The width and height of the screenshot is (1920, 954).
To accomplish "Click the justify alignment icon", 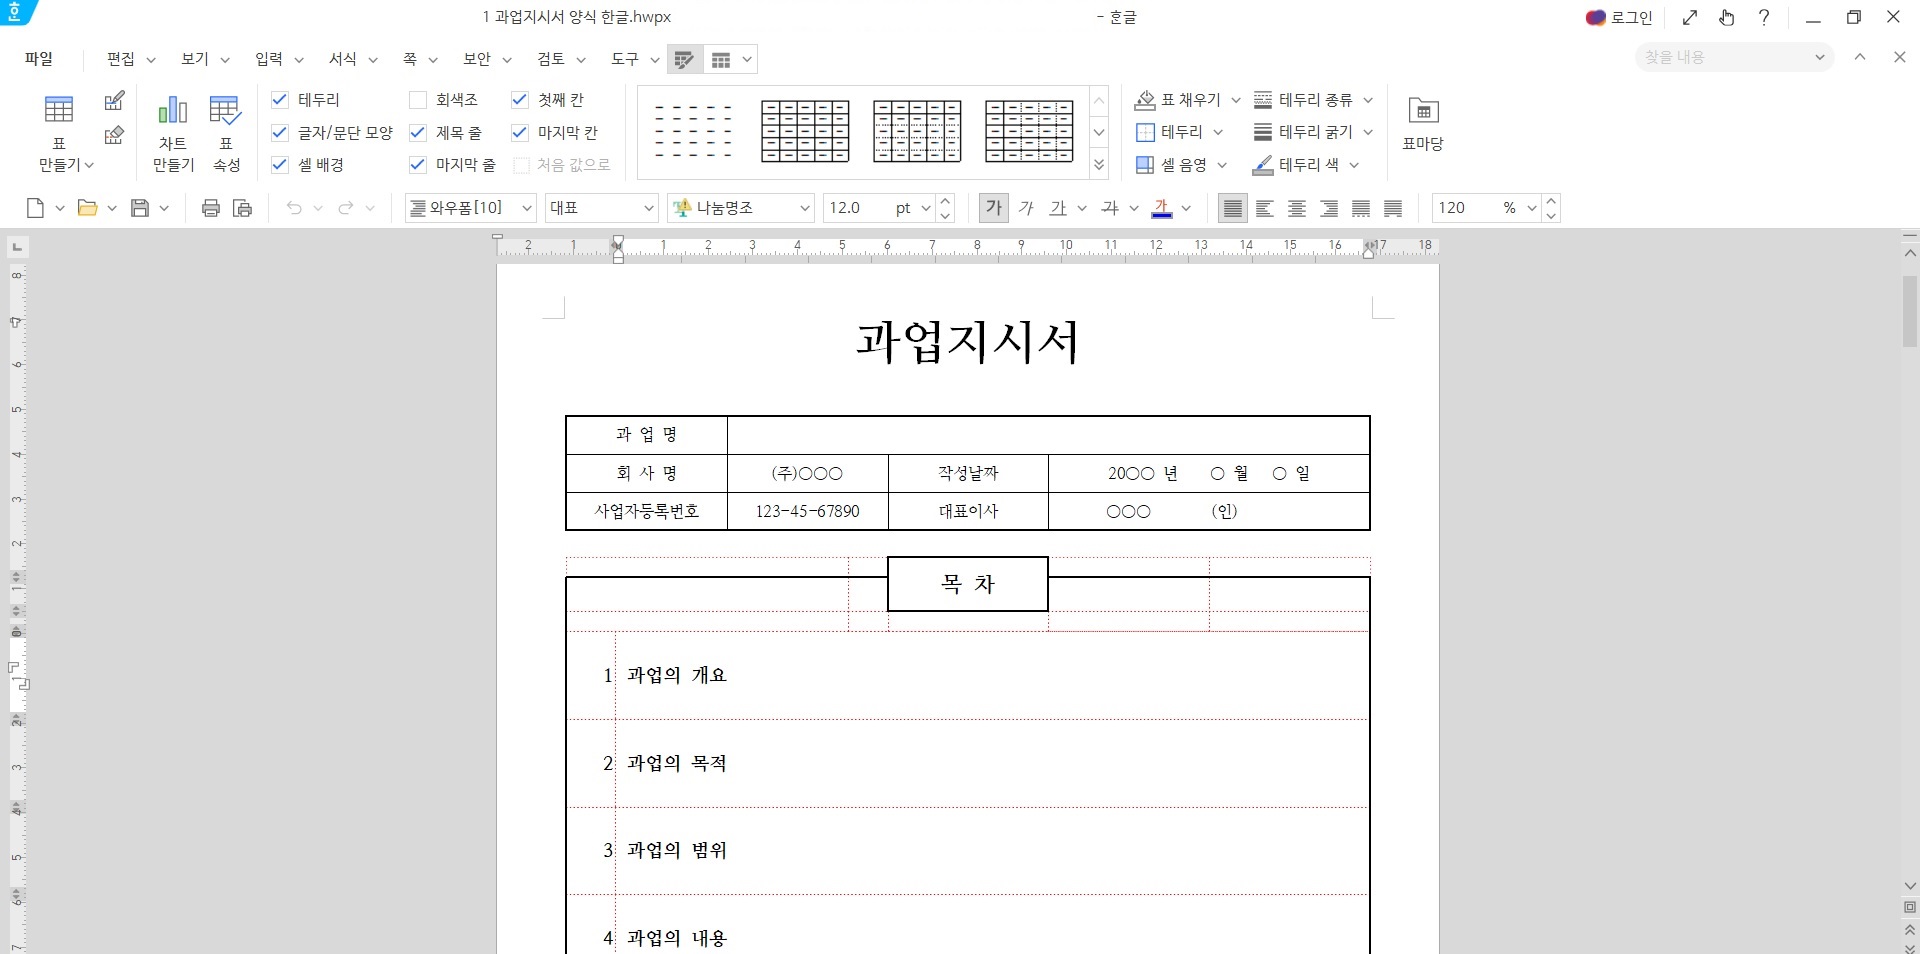I will click(1233, 208).
